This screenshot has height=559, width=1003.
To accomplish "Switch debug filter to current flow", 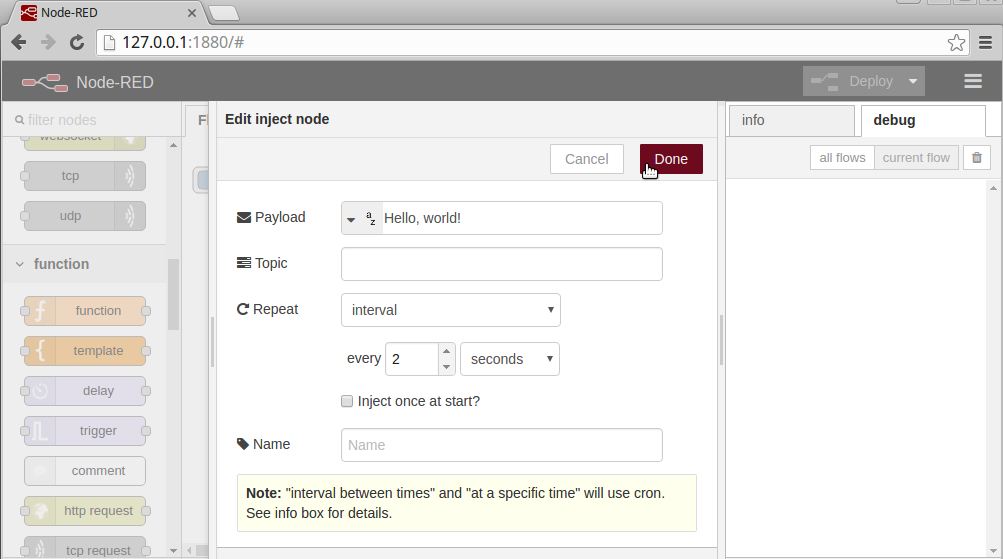I will click(x=916, y=158).
